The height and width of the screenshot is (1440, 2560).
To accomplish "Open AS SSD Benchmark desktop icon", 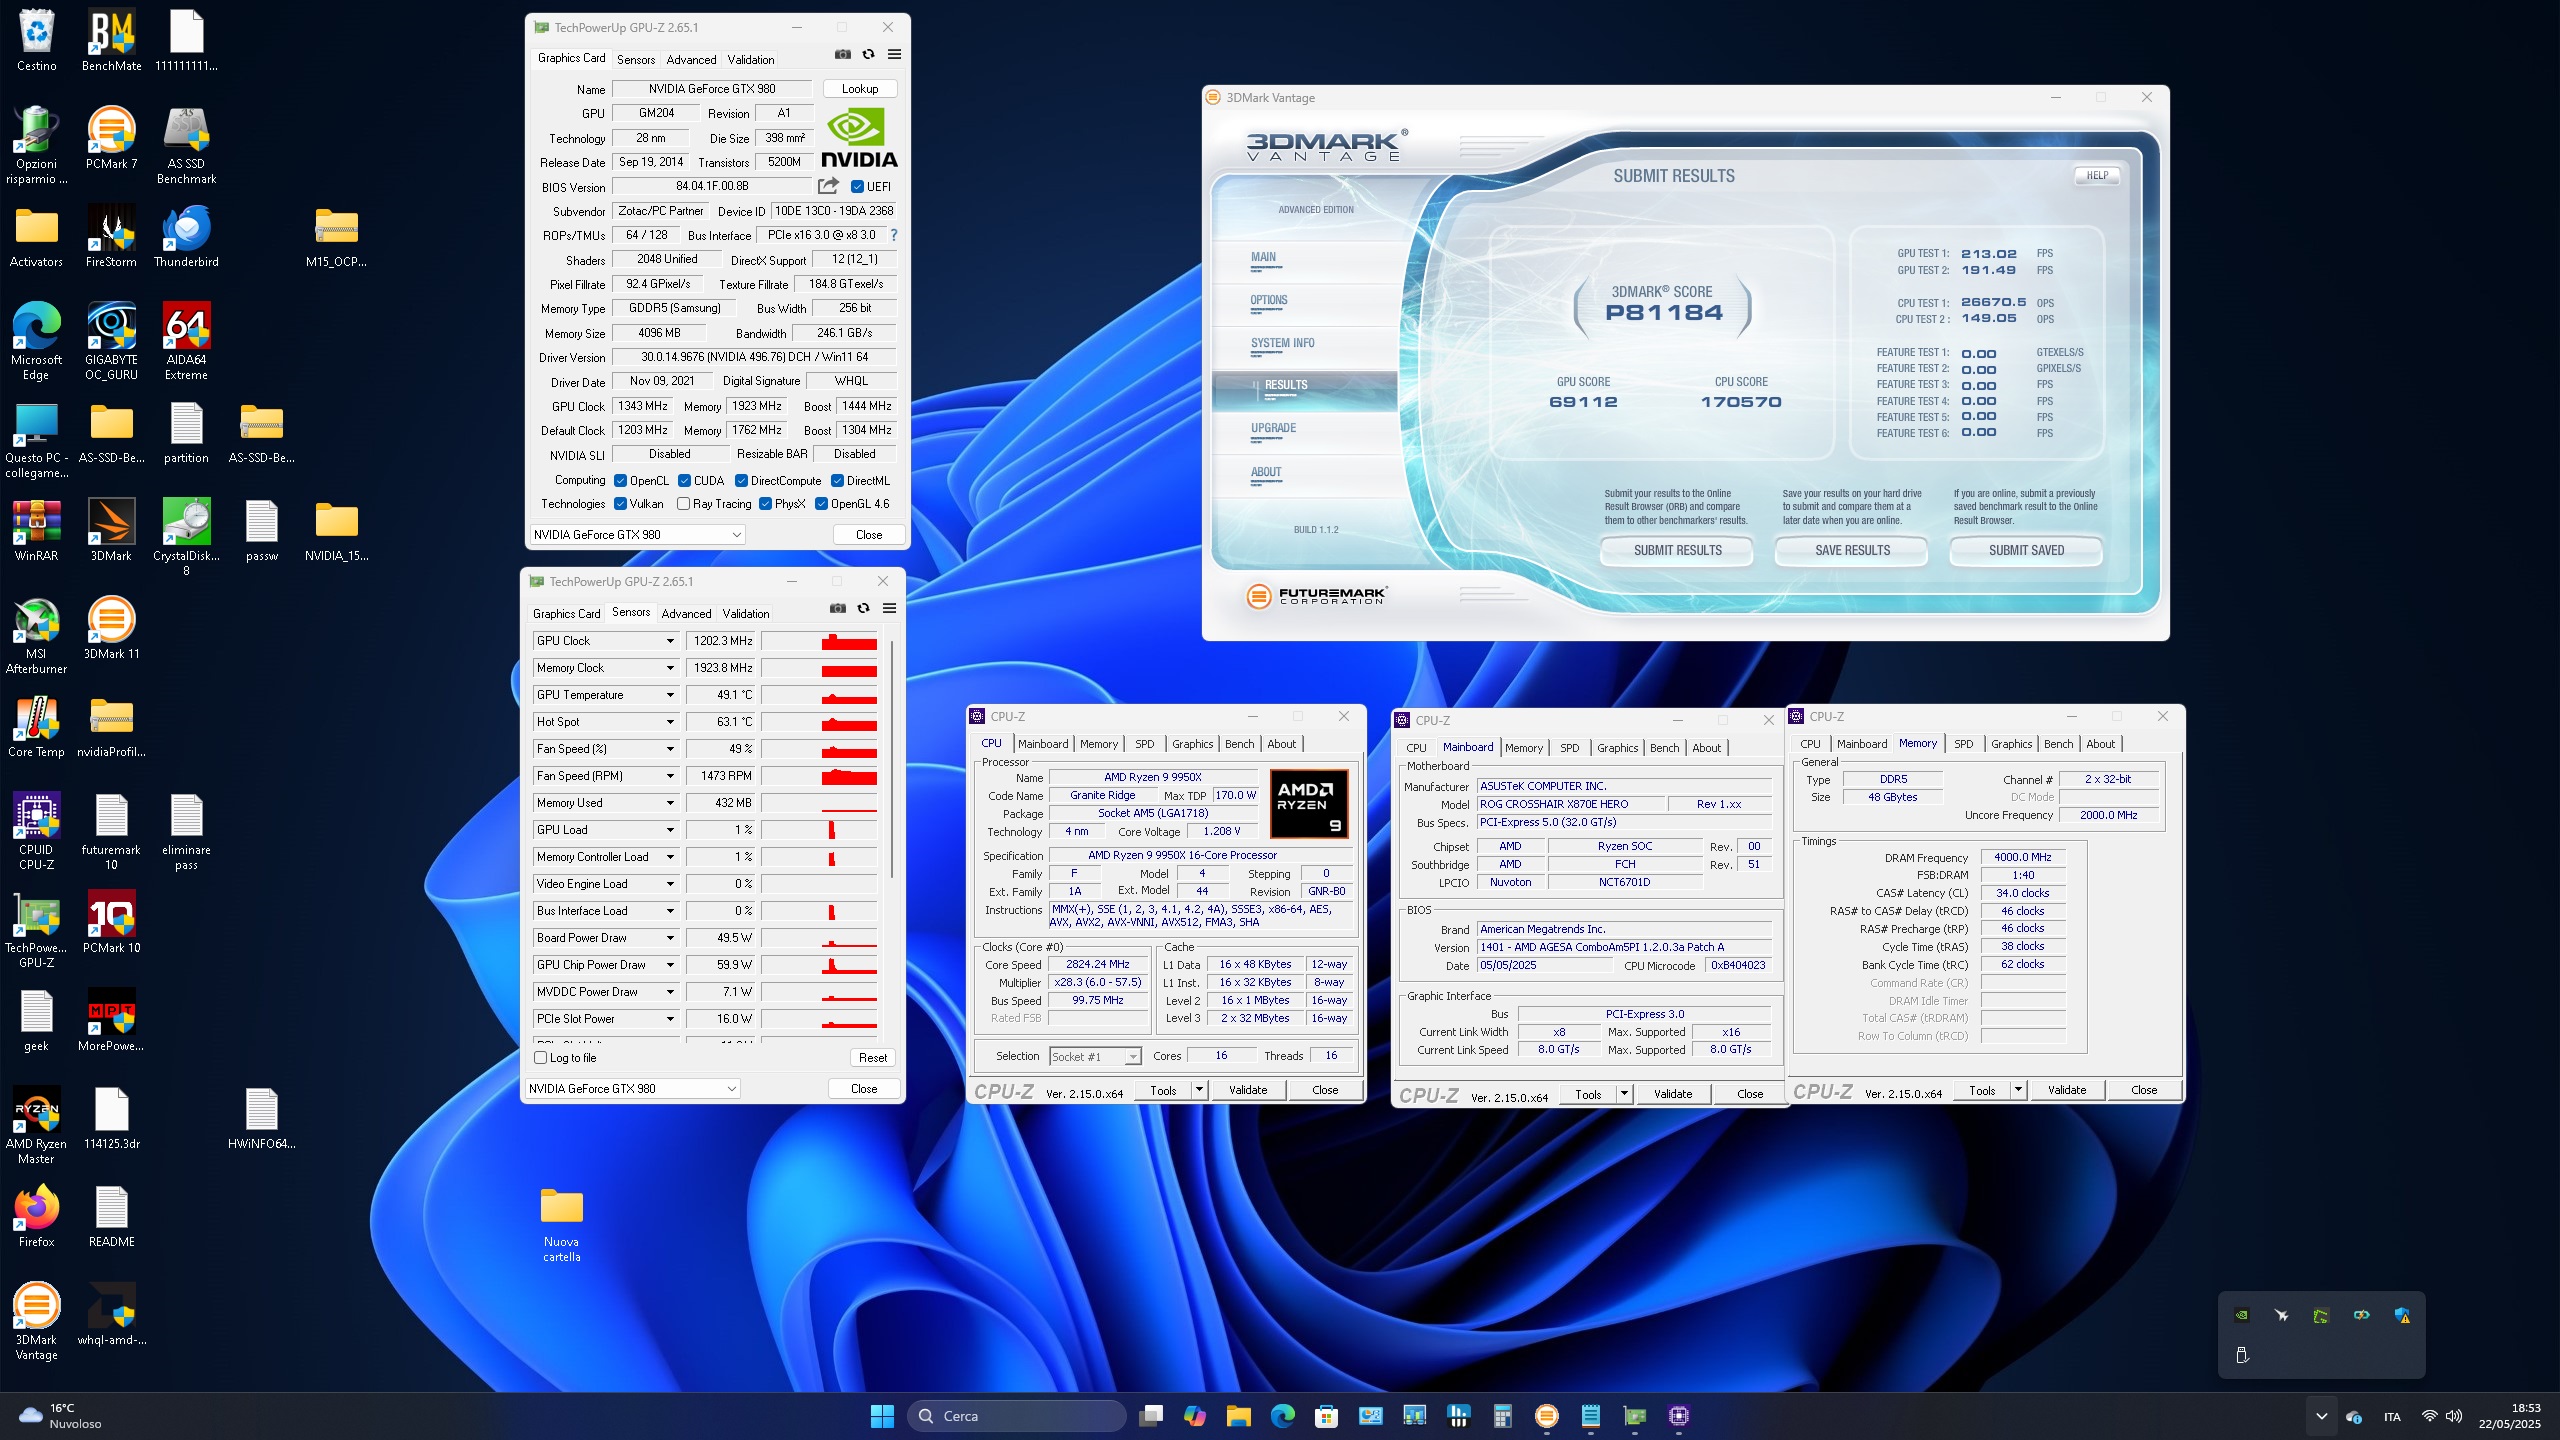I will pyautogui.click(x=186, y=146).
